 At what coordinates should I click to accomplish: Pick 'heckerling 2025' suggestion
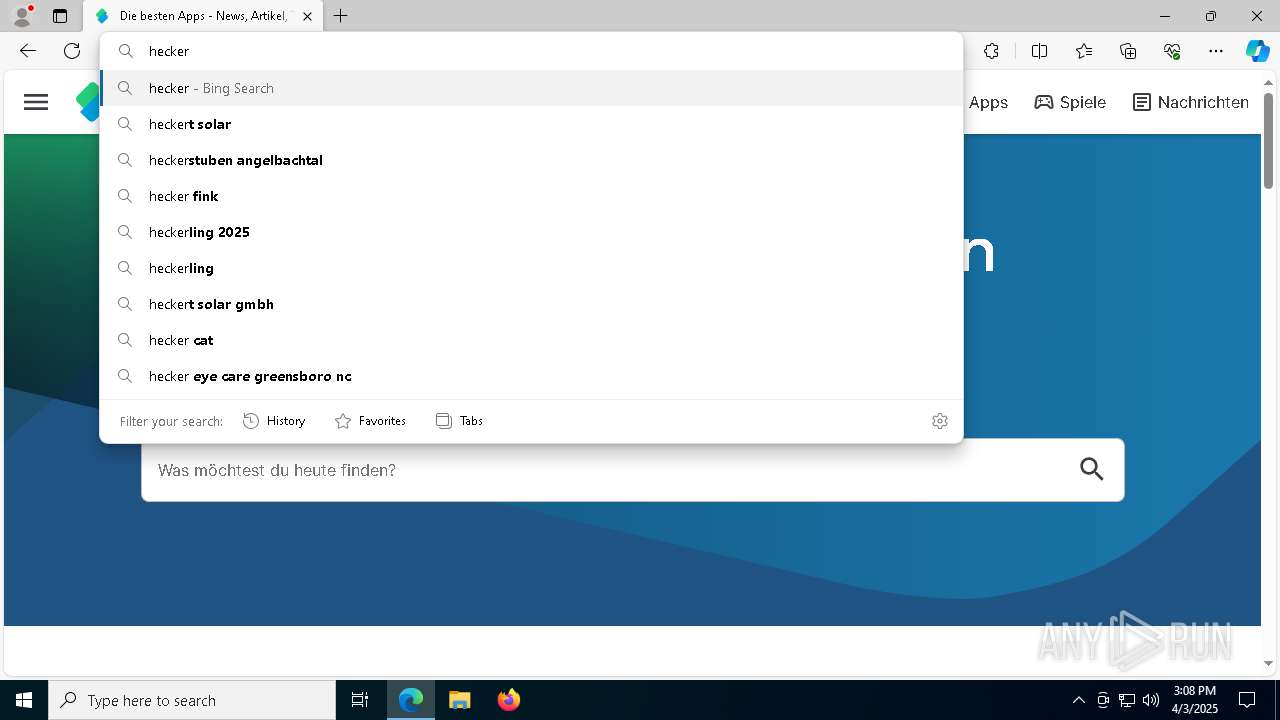click(531, 232)
